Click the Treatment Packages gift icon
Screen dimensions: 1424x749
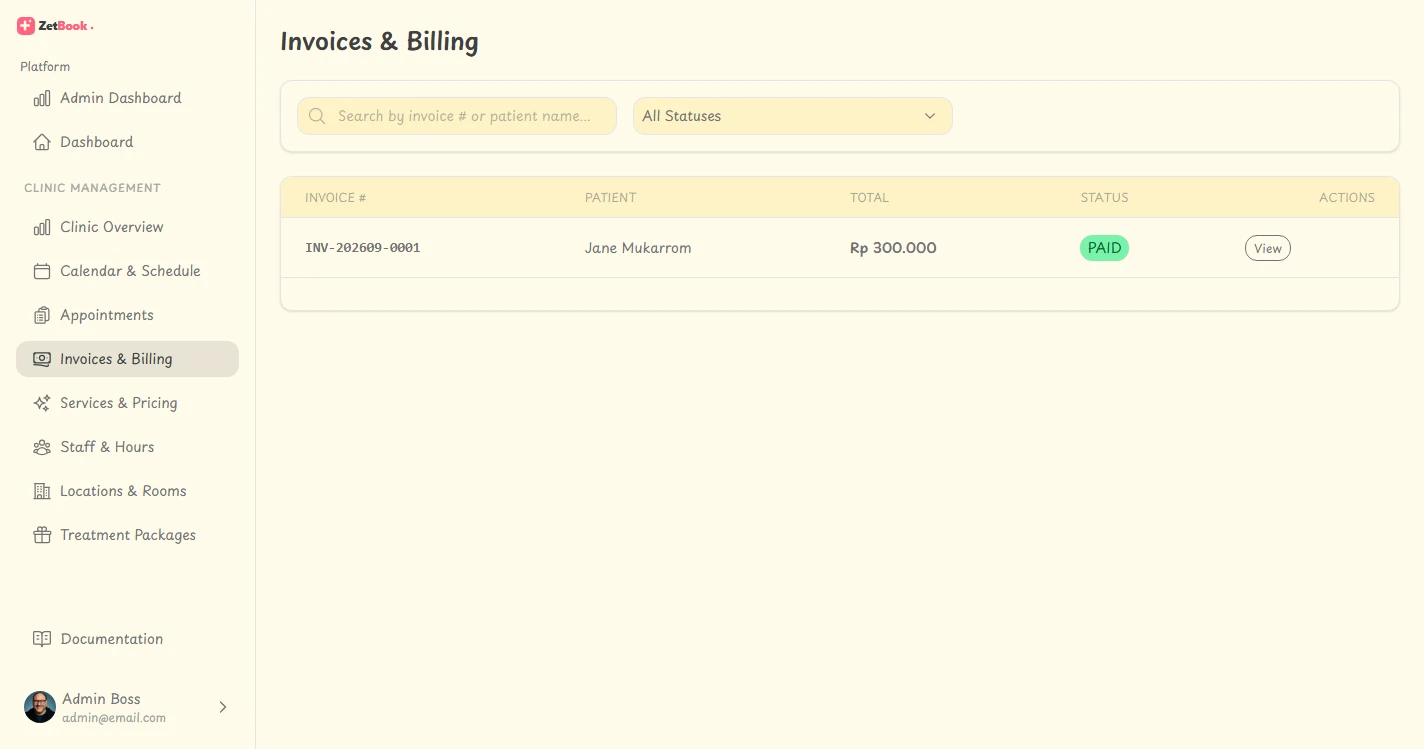pyautogui.click(x=42, y=535)
